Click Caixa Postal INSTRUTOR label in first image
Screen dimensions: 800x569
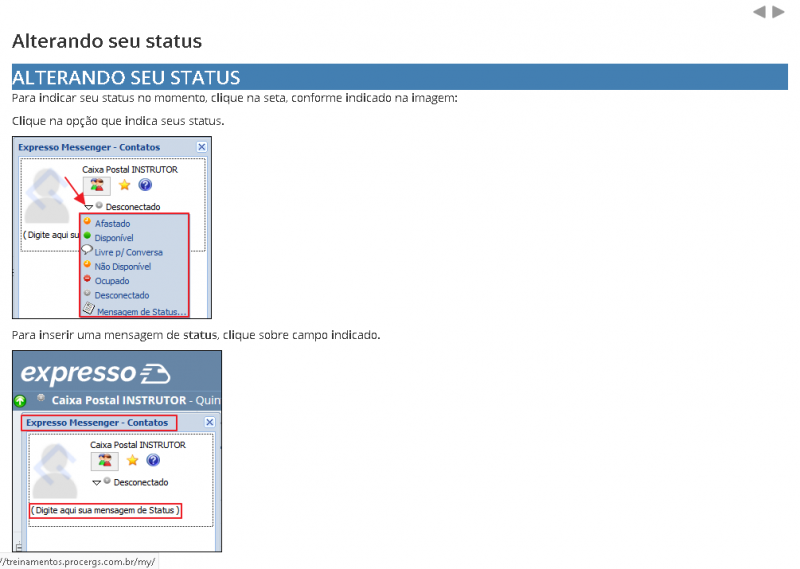point(130,169)
